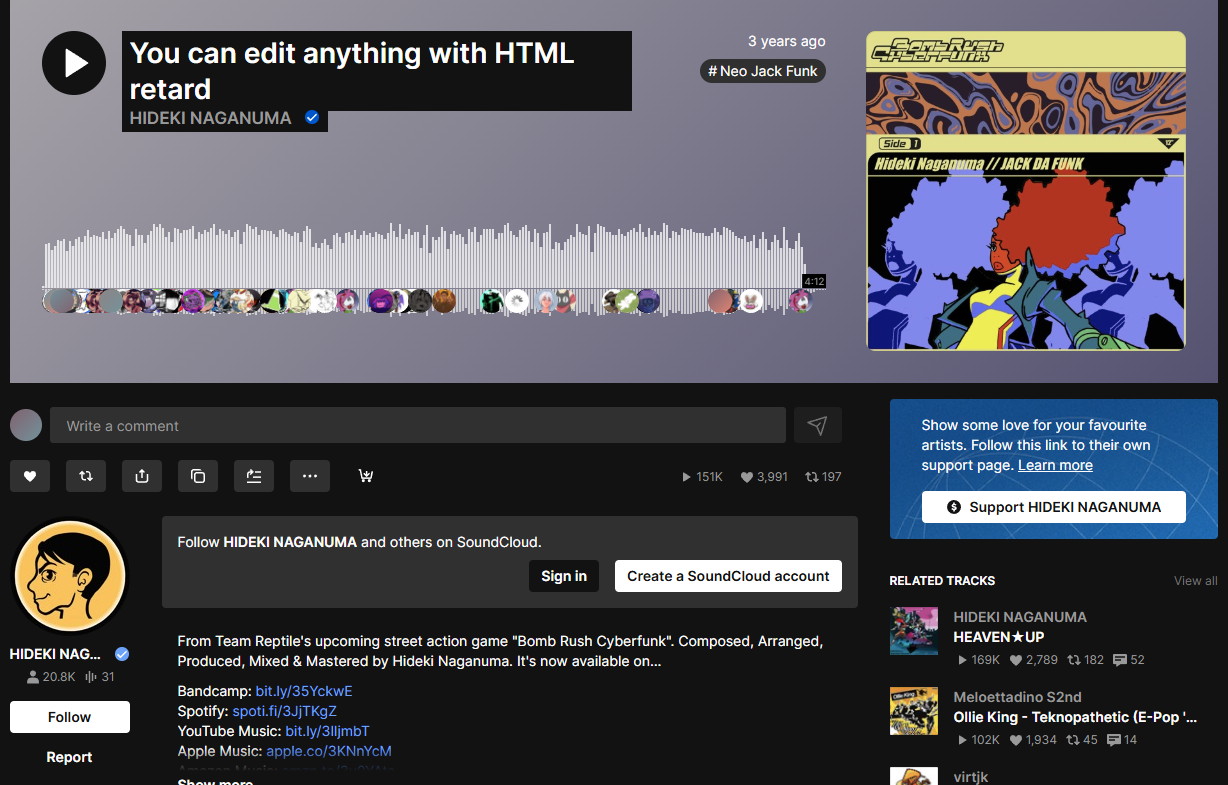Open the Neo Jack Funk tag

(763, 71)
